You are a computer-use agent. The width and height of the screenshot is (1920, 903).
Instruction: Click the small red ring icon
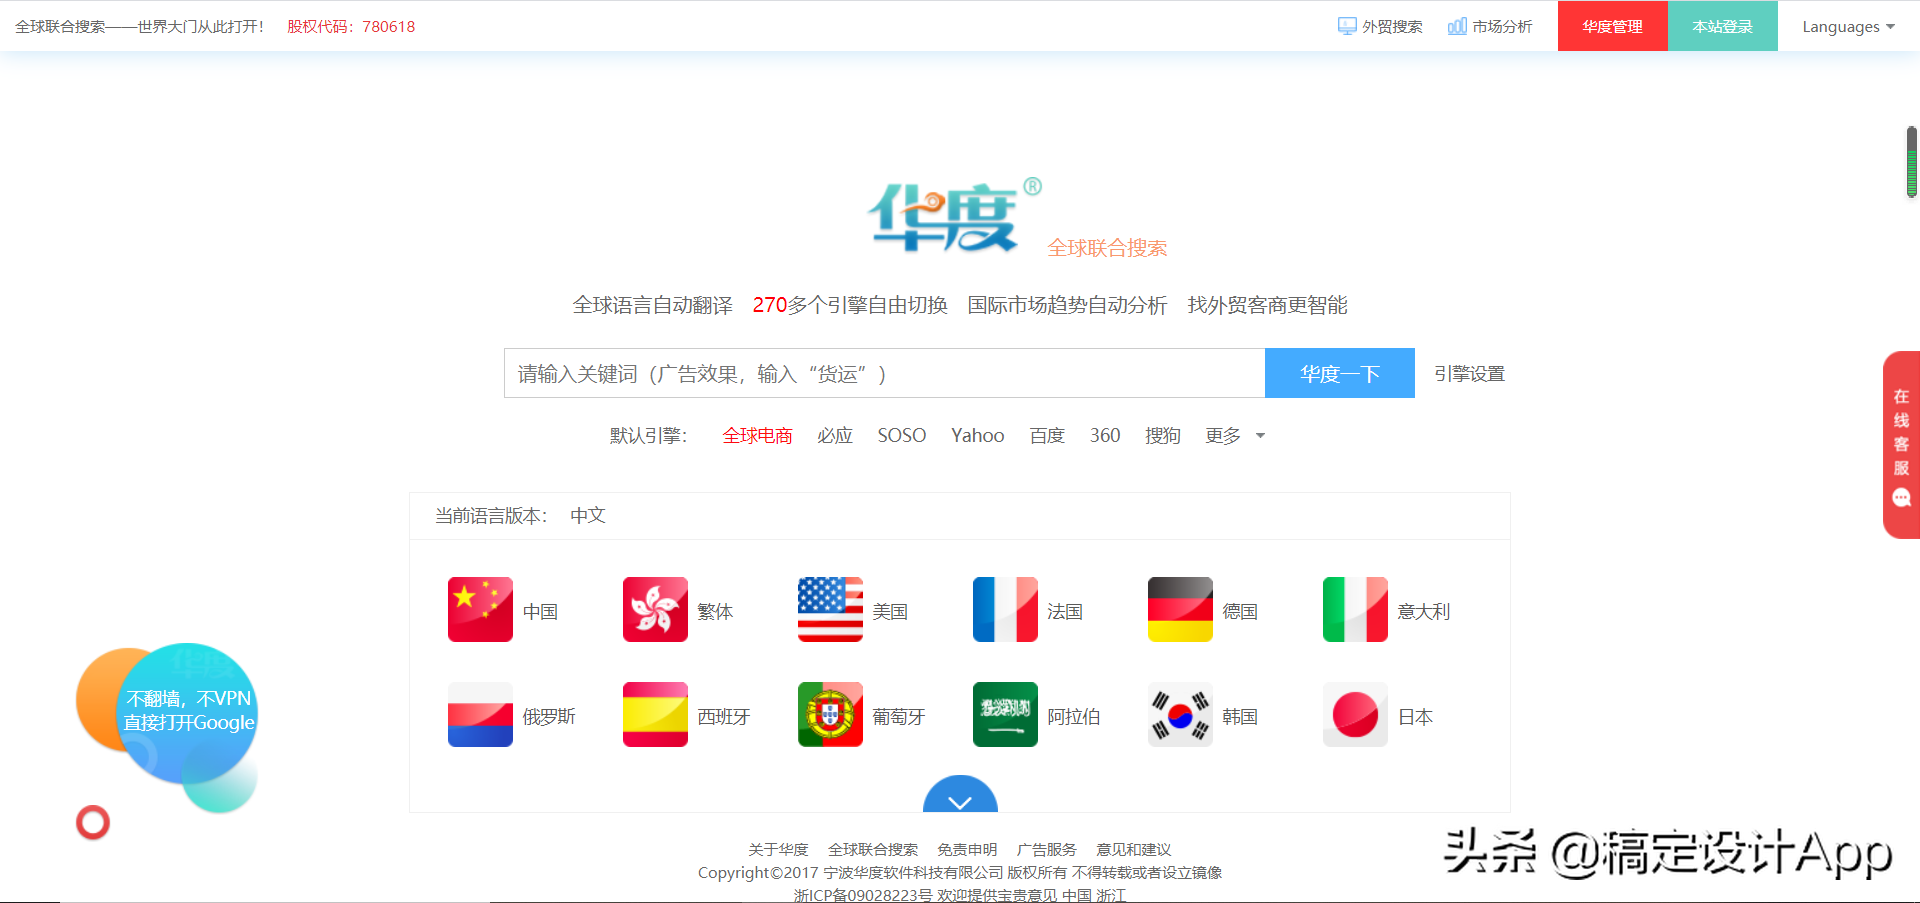(93, 822)
